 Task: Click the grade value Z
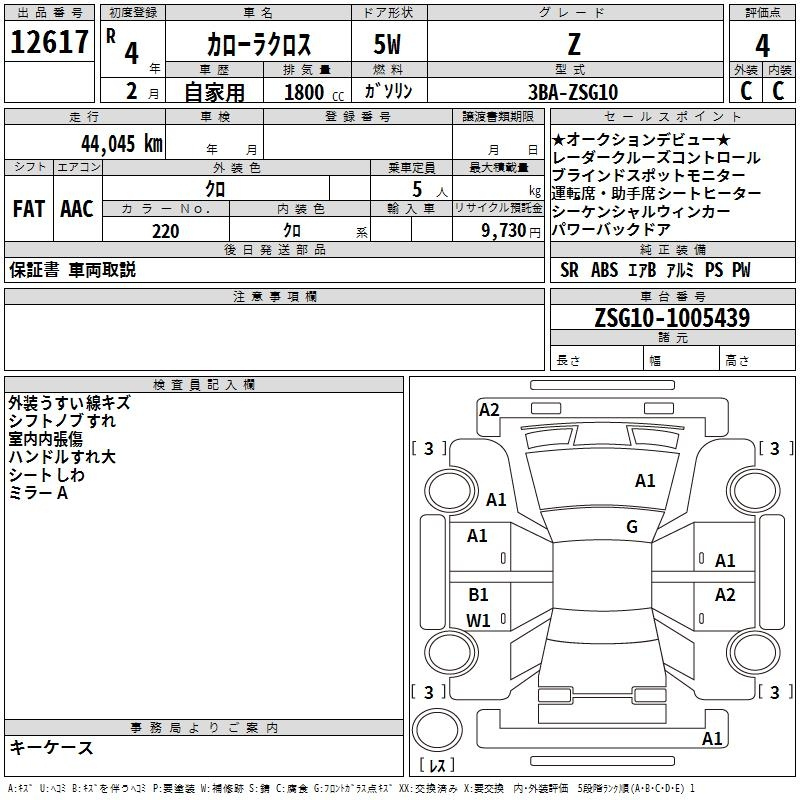(574, 44)
